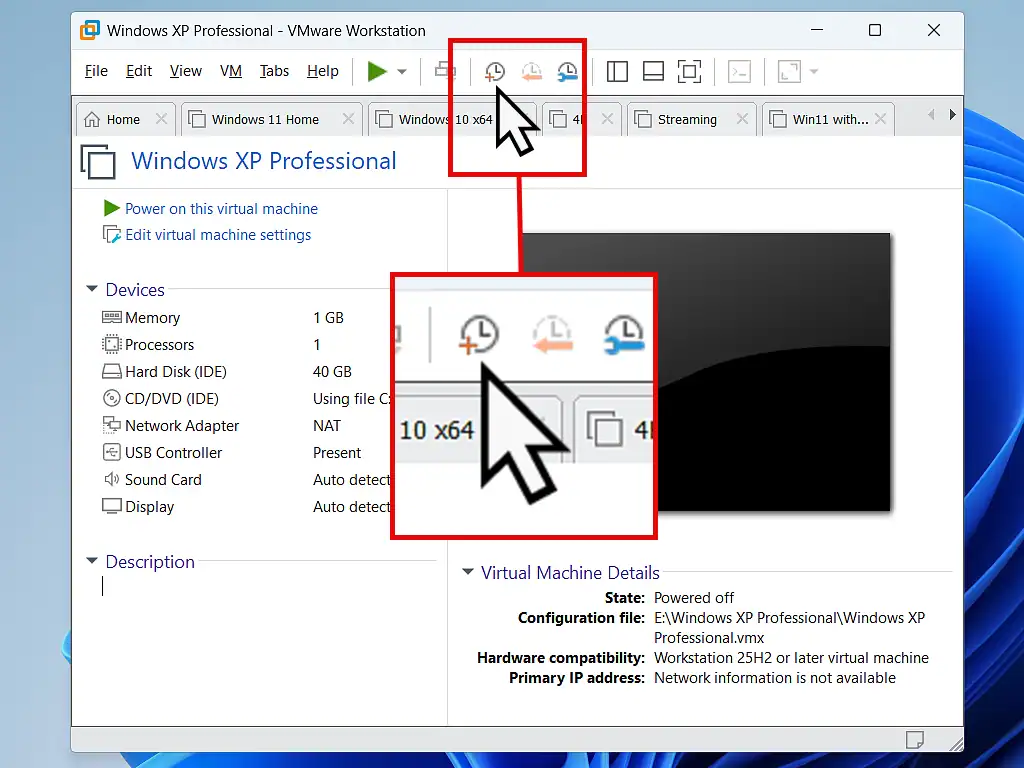Close the Streaming tab
1024x768 pixels.
742,119
